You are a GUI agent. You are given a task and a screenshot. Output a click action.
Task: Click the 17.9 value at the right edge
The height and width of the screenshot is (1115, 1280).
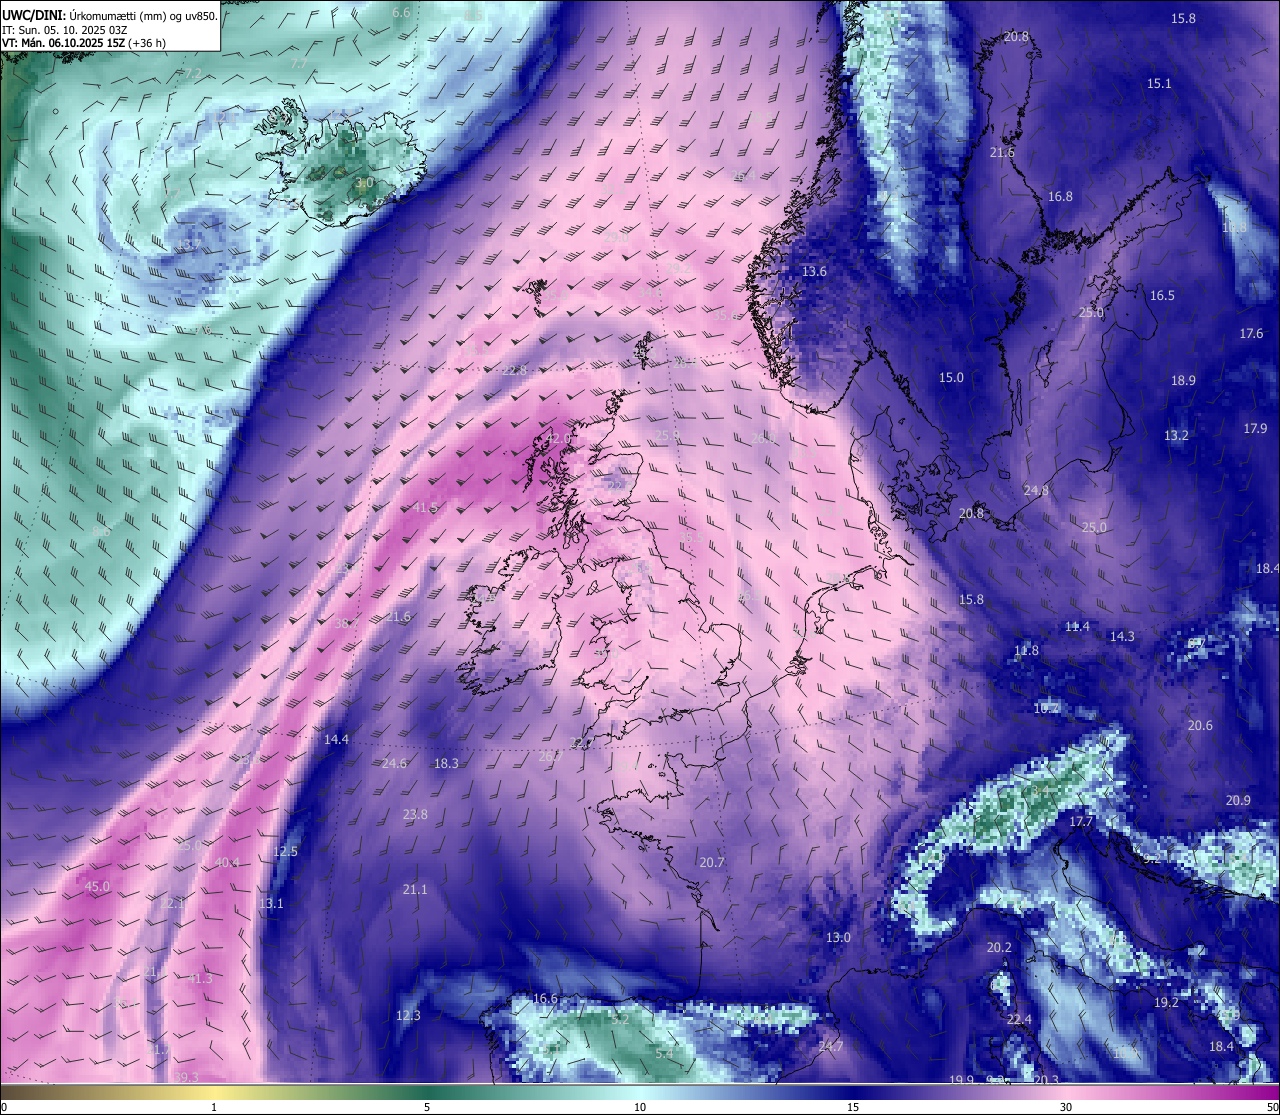(x=1255, y=429)
